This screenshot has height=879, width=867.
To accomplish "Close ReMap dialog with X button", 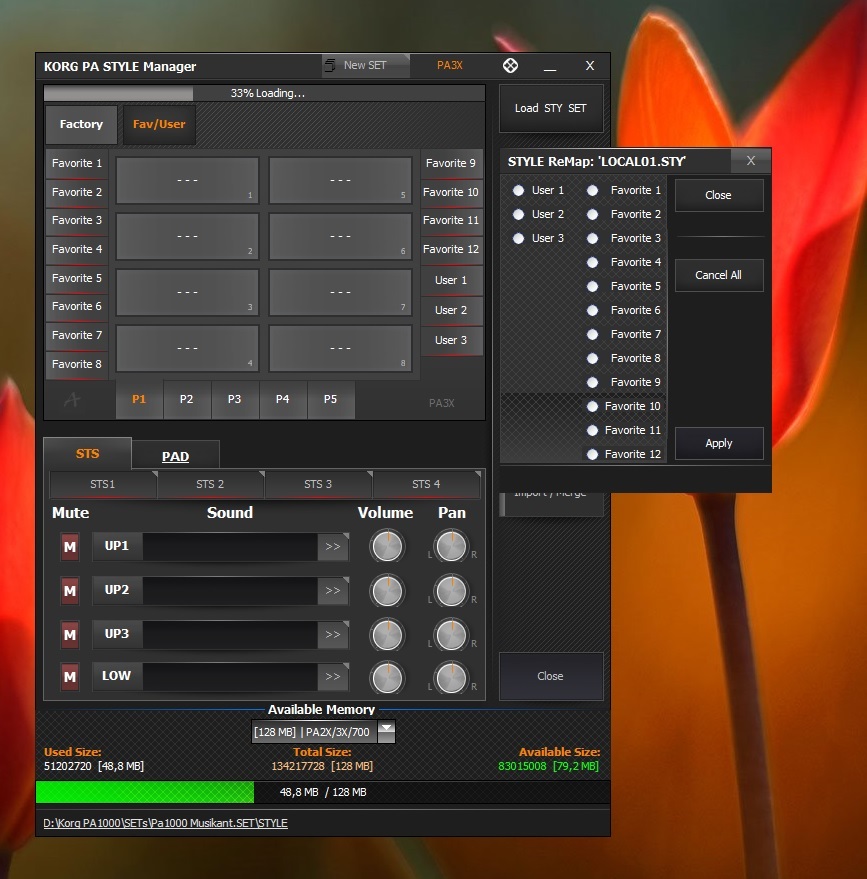I will 751,161.
